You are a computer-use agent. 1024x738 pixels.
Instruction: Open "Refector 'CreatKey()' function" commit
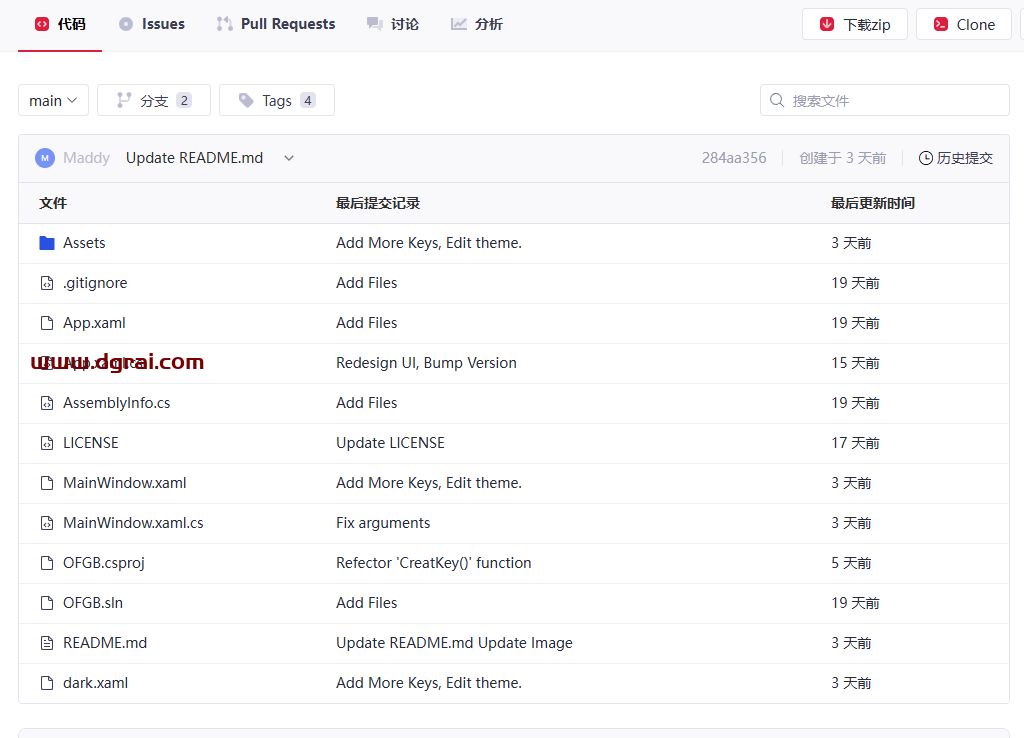(434, 563)
